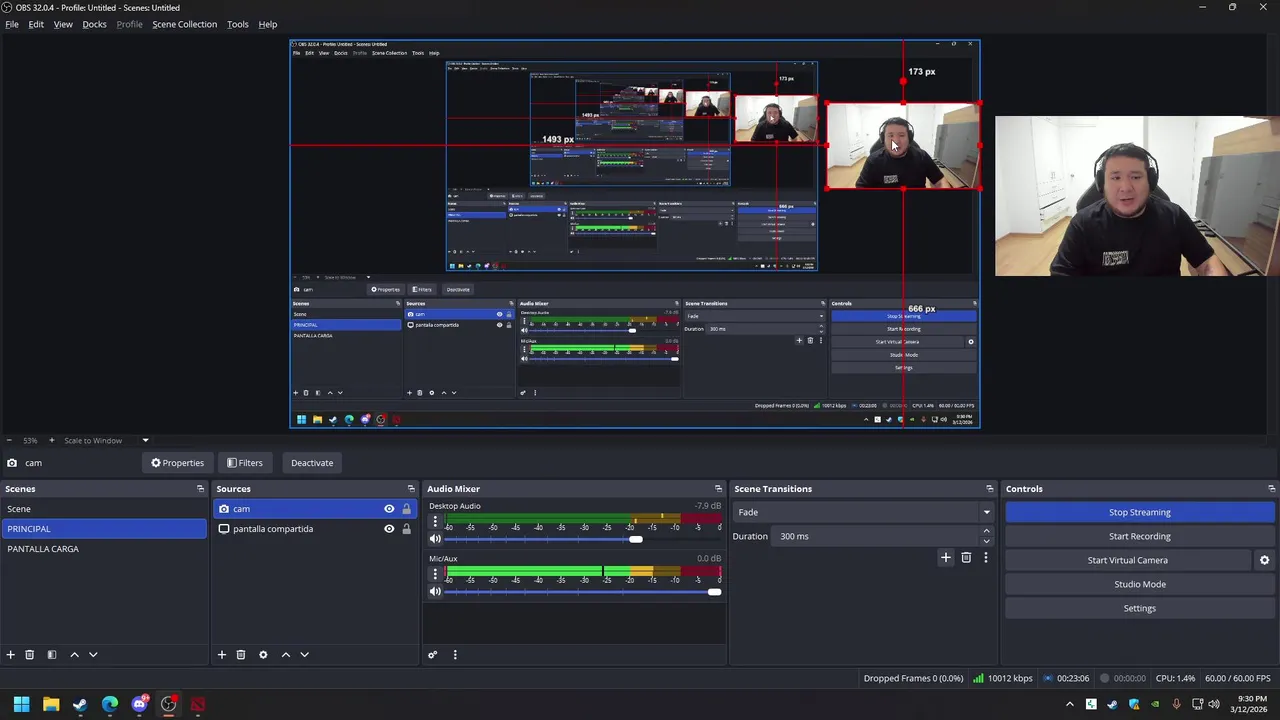Decrease transition duration stepper down arrow
Screen dimensions: 1280x720
coord(987,541)
